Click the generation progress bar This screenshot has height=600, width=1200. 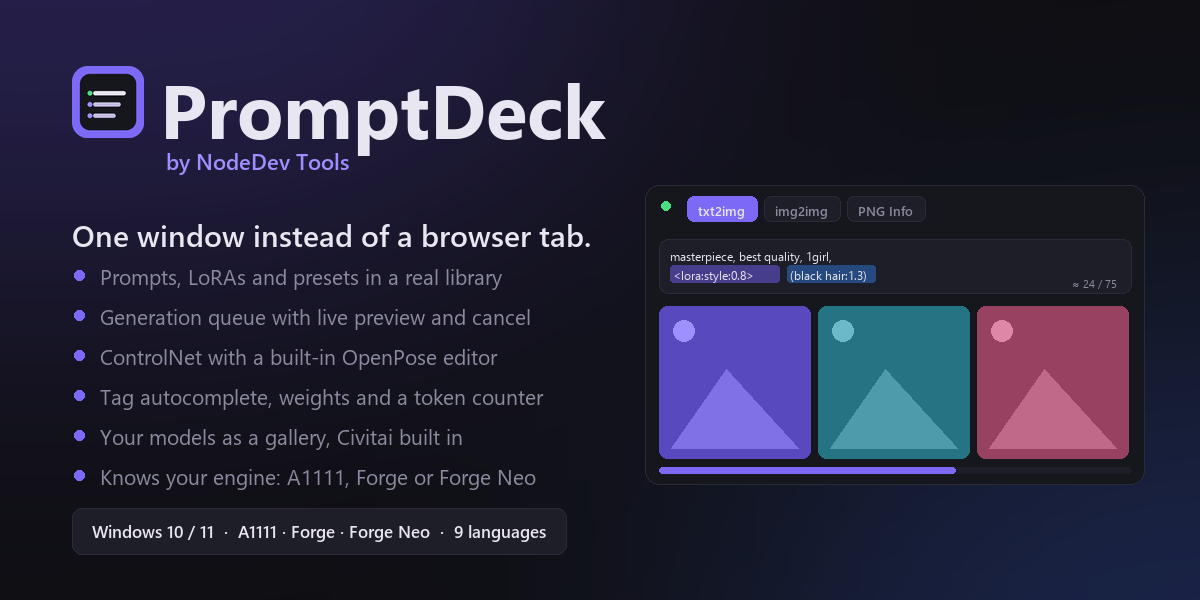click(895, 470)
